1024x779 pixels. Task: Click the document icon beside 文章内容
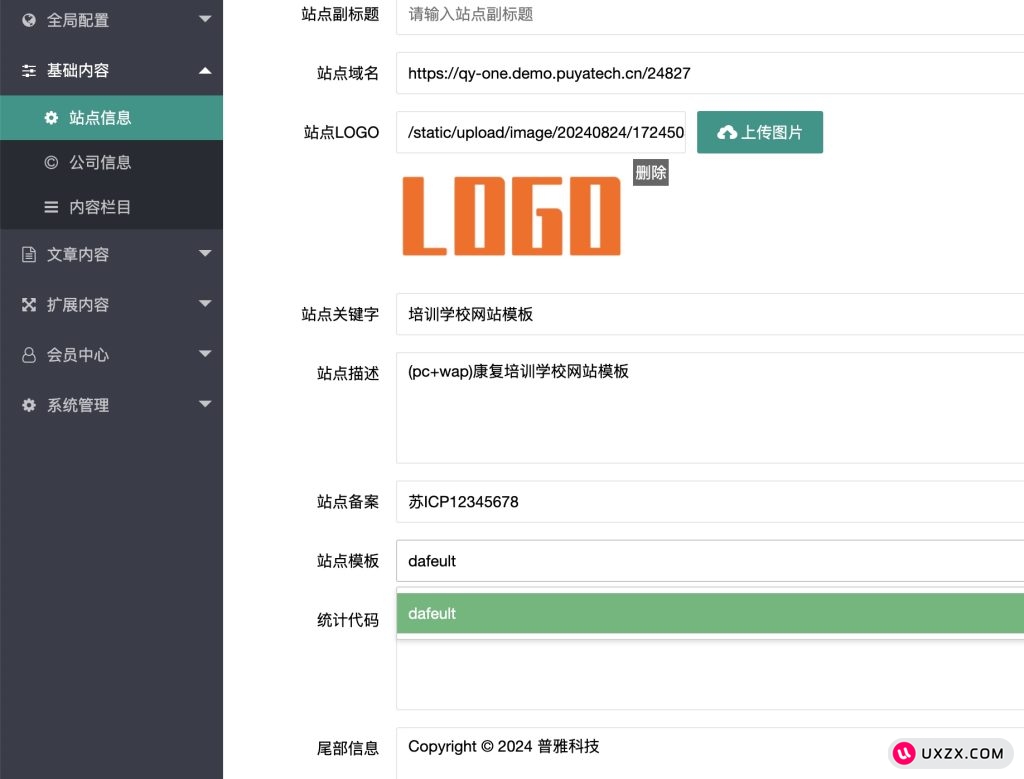[x=29, y=255]
